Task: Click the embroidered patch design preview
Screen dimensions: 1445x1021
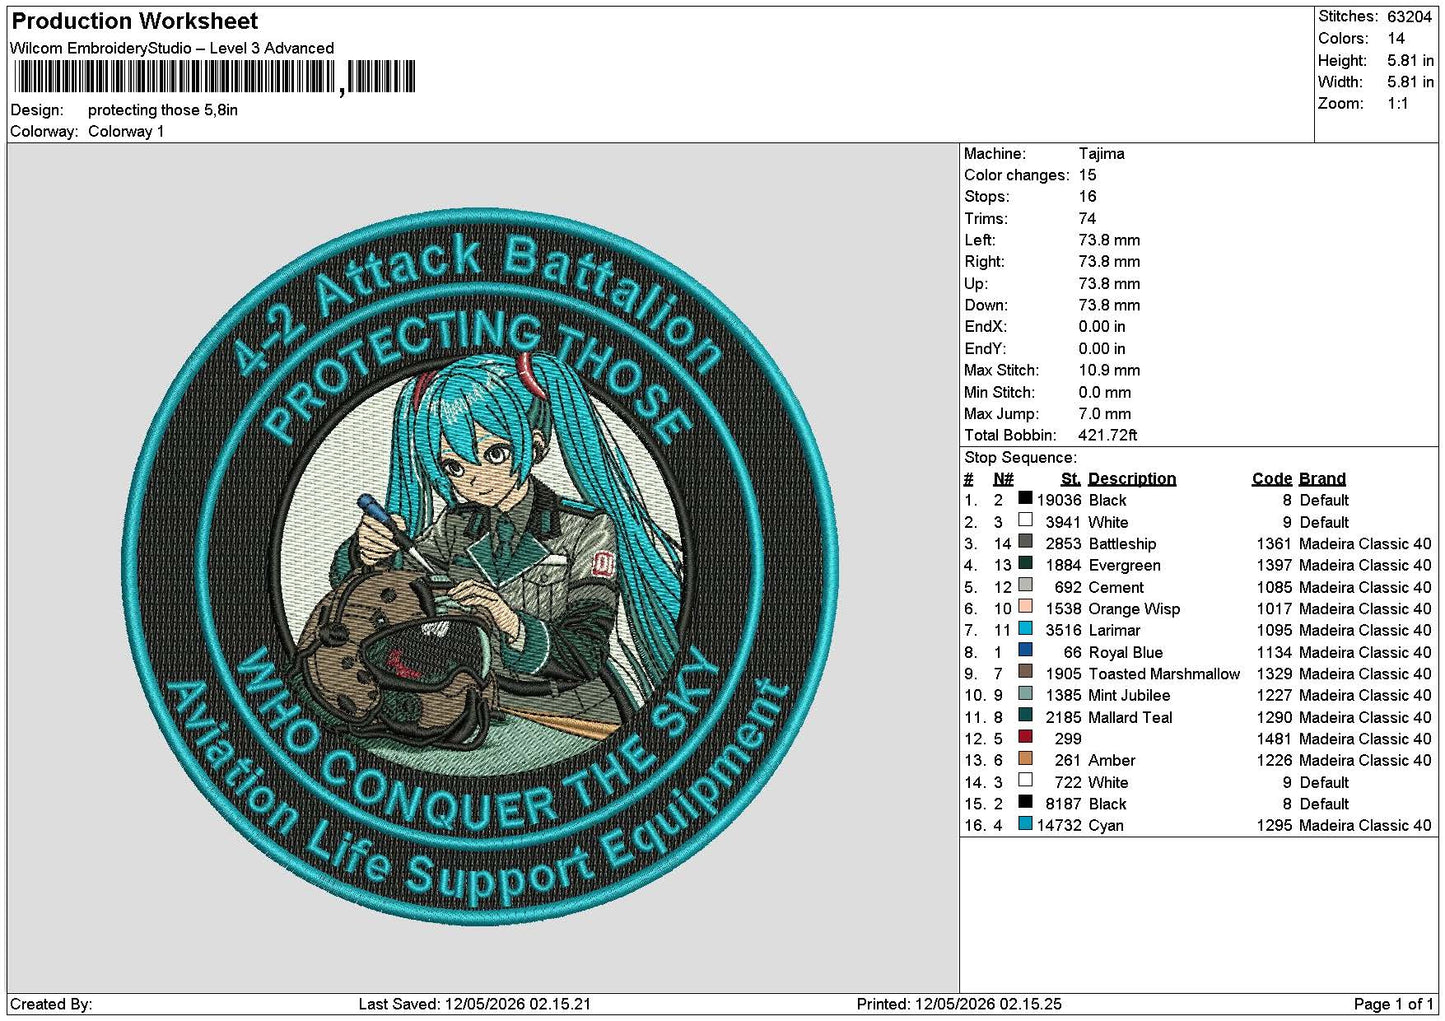Action: coord(480,566)
